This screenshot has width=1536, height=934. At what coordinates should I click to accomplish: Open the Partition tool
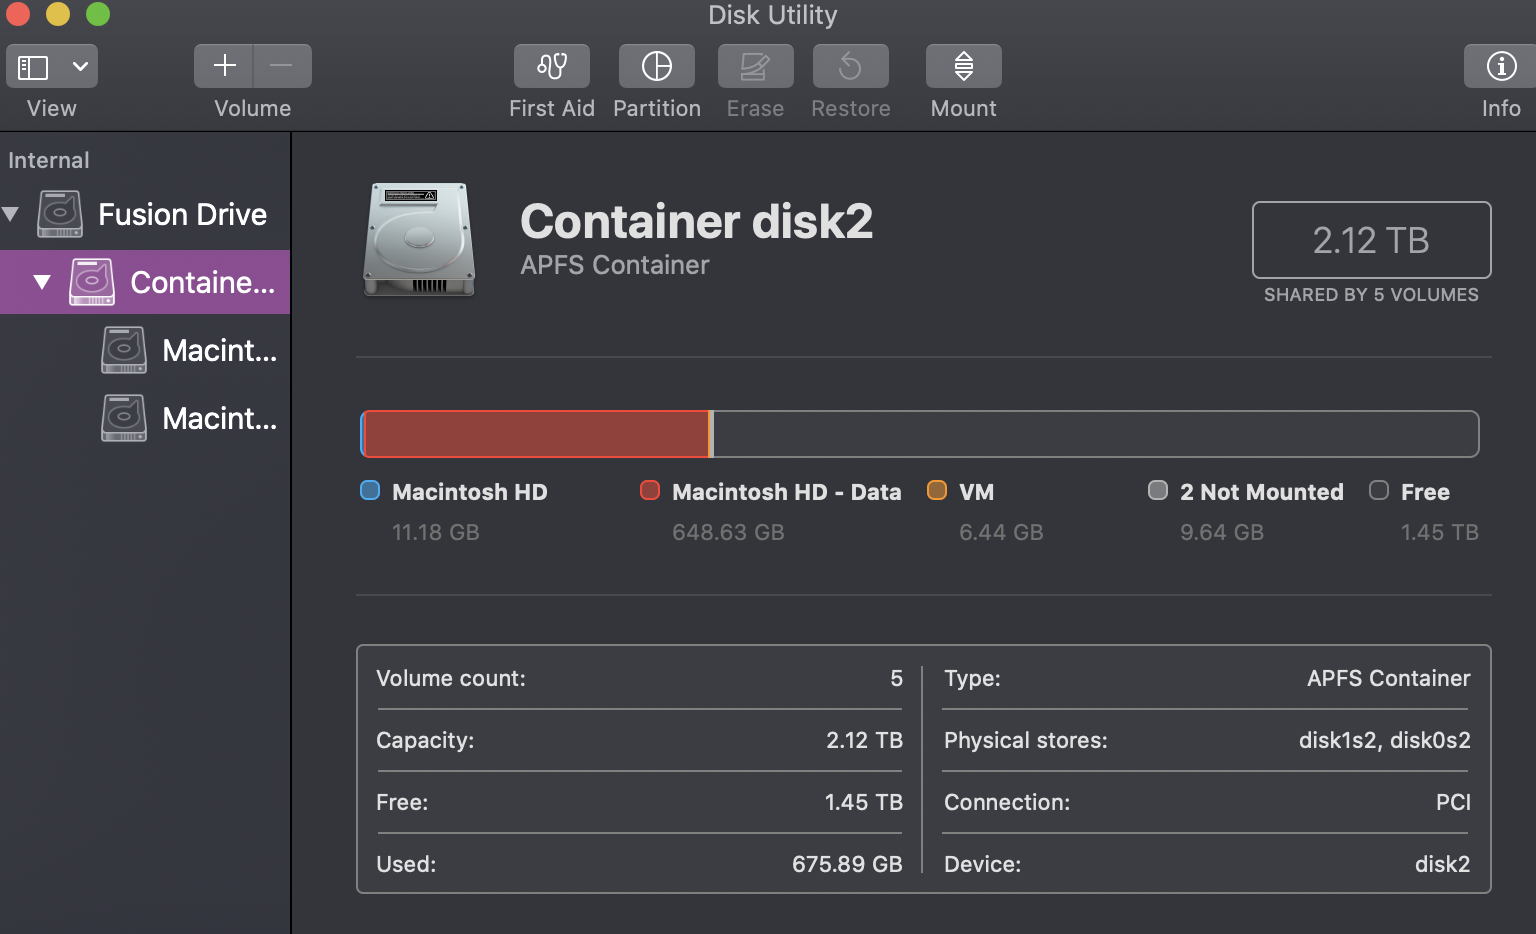click(x=656, y=66)
